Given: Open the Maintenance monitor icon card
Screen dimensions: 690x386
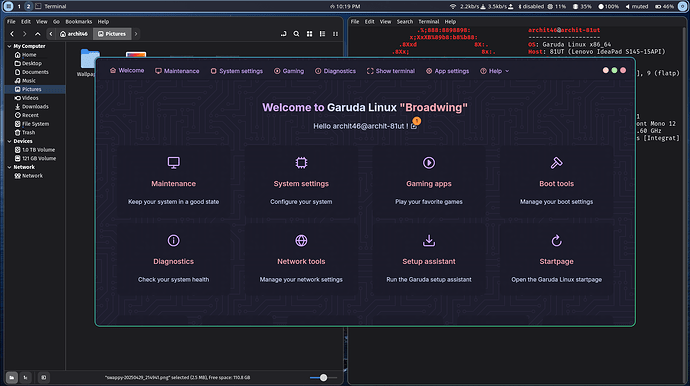Looking at the screenshot, I should 173,163.
